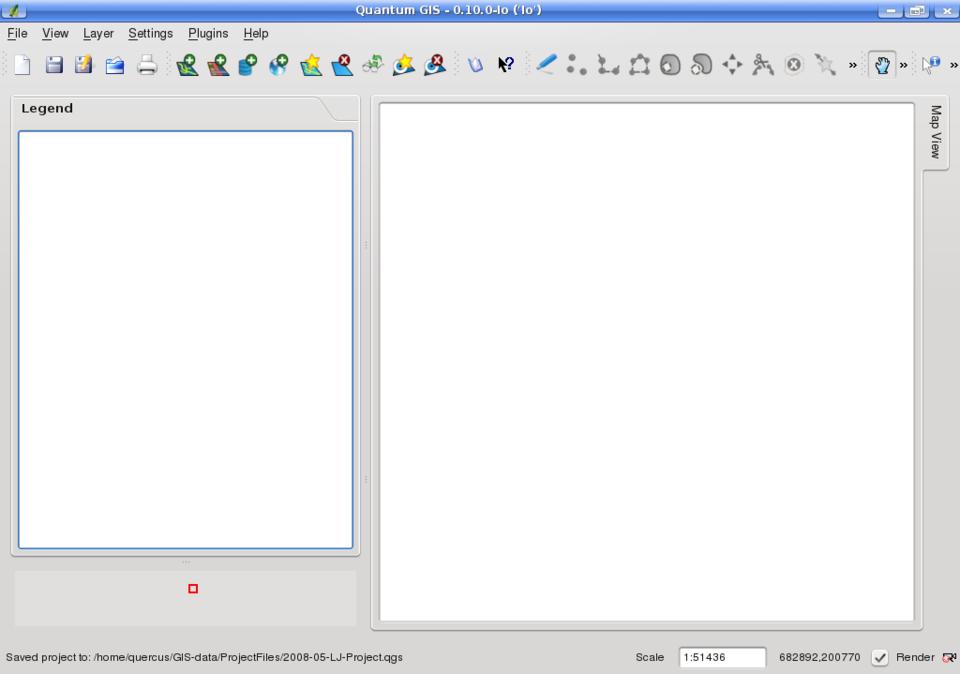Open the Plugins menu
This screenshot has height=674, width=960.
click(208, 33)
